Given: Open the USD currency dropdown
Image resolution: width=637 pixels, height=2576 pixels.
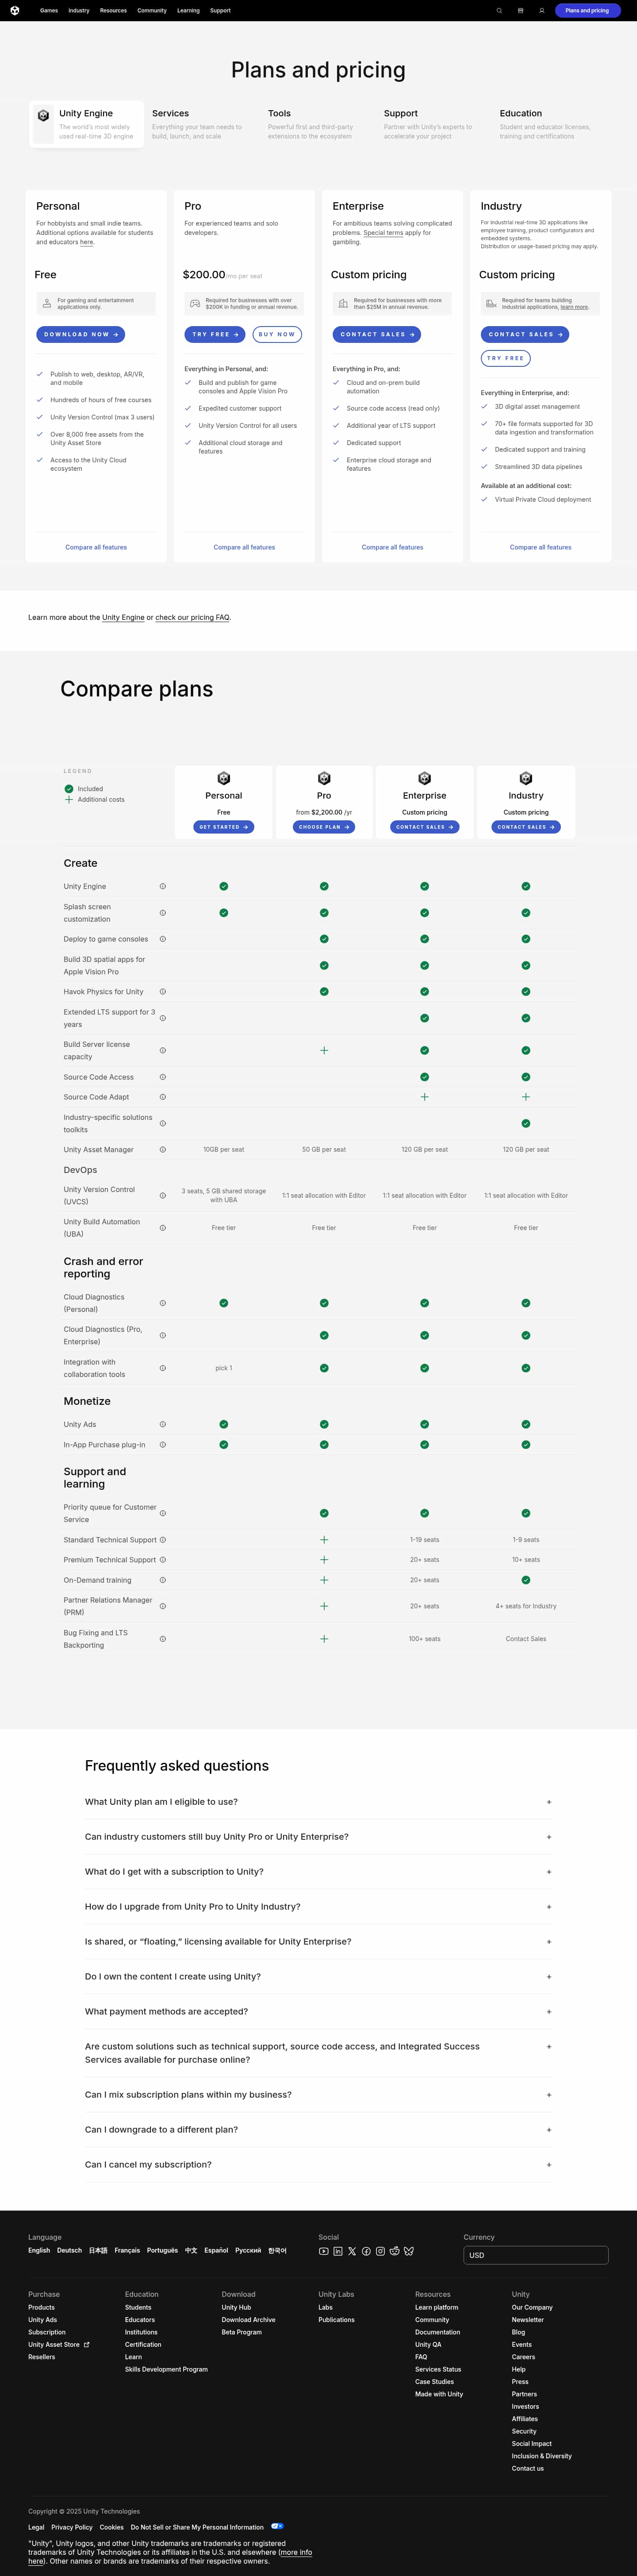Looking at the screenshot, I should pos(535,2255).
